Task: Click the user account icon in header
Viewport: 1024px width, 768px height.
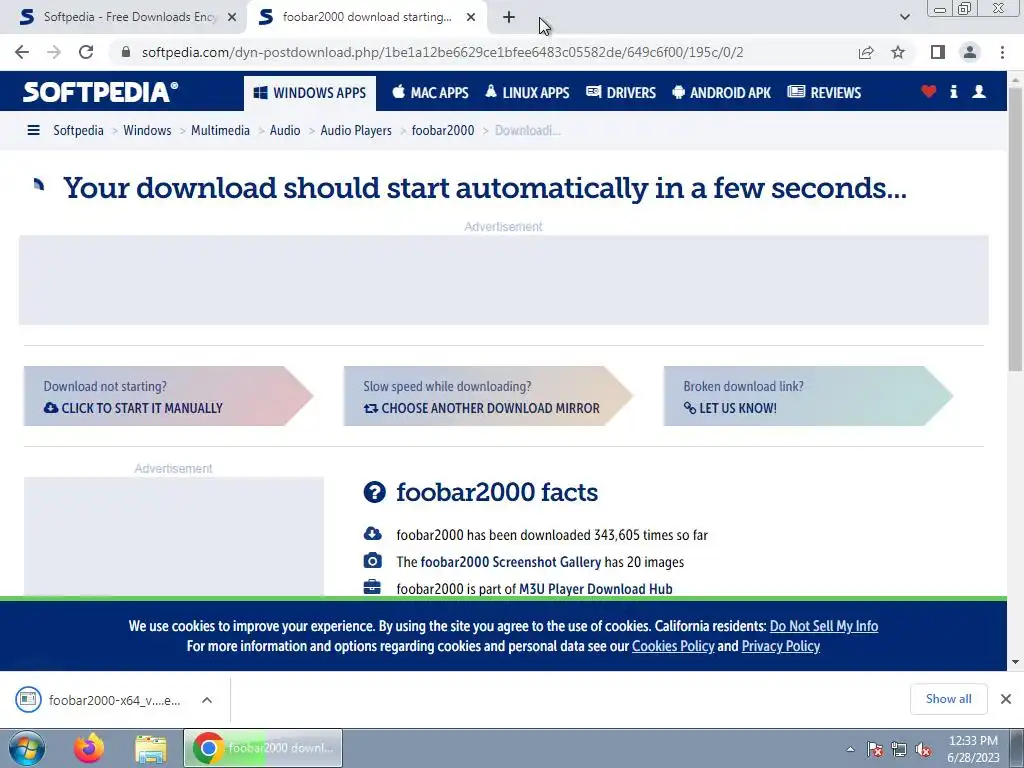Action: coord(979,91)
